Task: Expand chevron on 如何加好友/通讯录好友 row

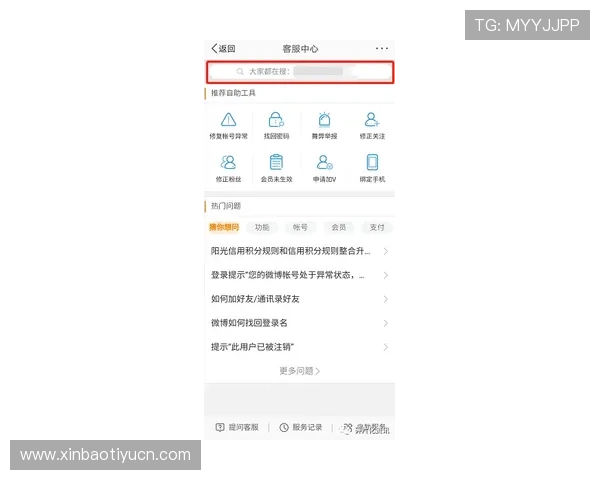Action: (386, 299)
